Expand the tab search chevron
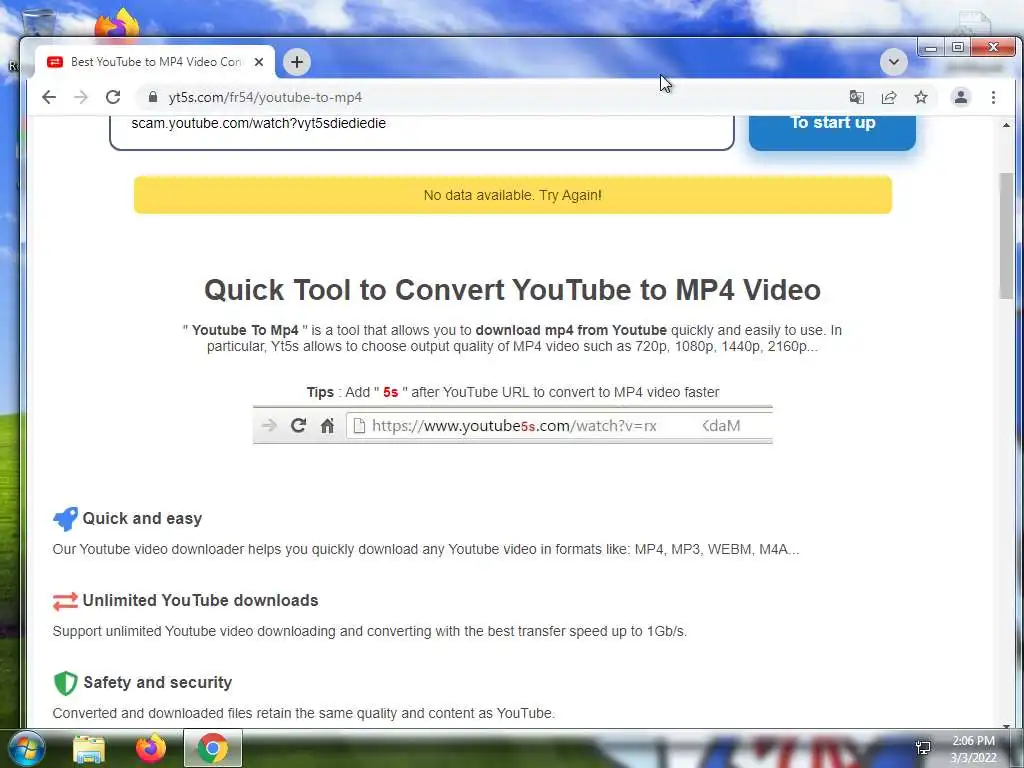 pos(893,62)
